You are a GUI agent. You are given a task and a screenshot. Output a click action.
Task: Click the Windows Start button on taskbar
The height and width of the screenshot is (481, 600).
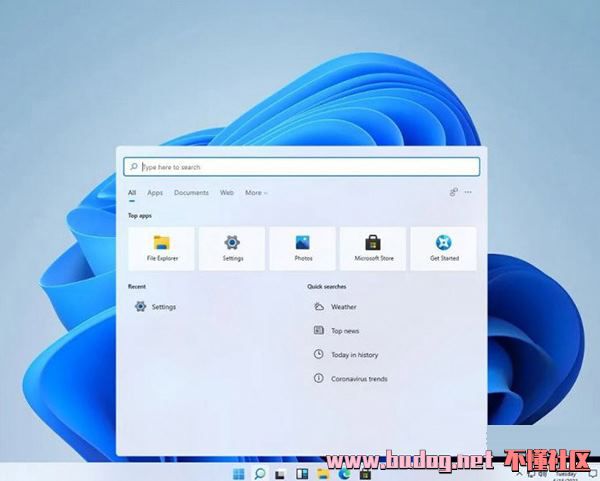[x=239, y=472]
